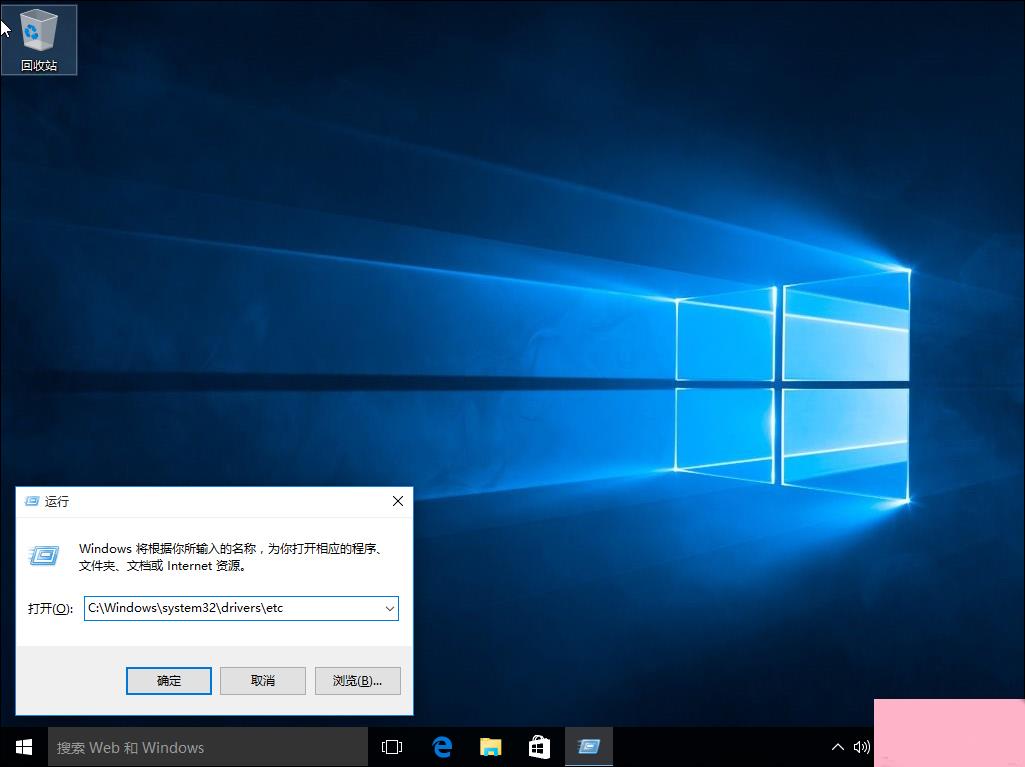Viewport: 1025px width, 767px height.
Task: Confirm with the 确定 button
Action: click(x=169, y=681)
